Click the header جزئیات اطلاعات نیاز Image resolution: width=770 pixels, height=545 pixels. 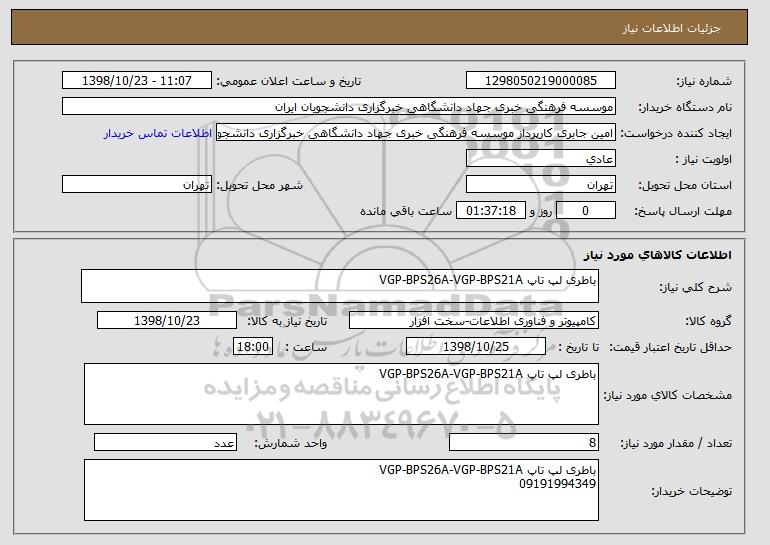pyautogui.click(x=671, y=28)
